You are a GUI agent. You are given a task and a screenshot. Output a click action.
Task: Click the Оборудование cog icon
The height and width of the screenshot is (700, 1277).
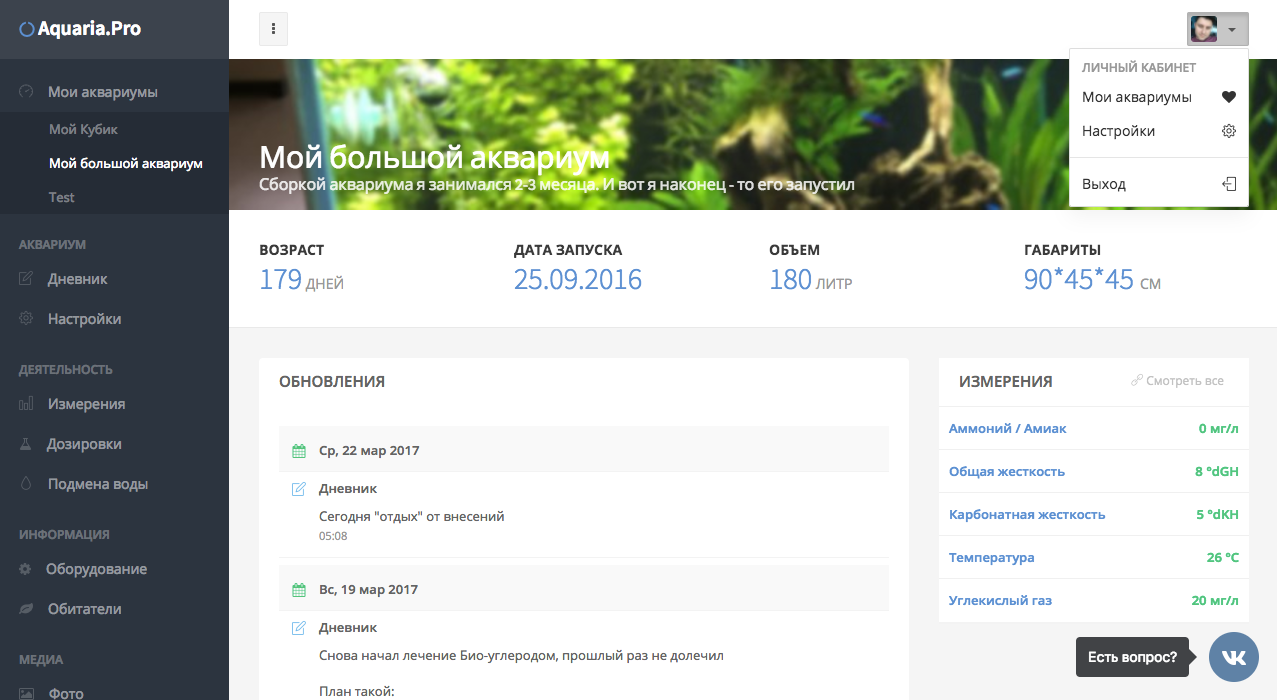point(26,569)
